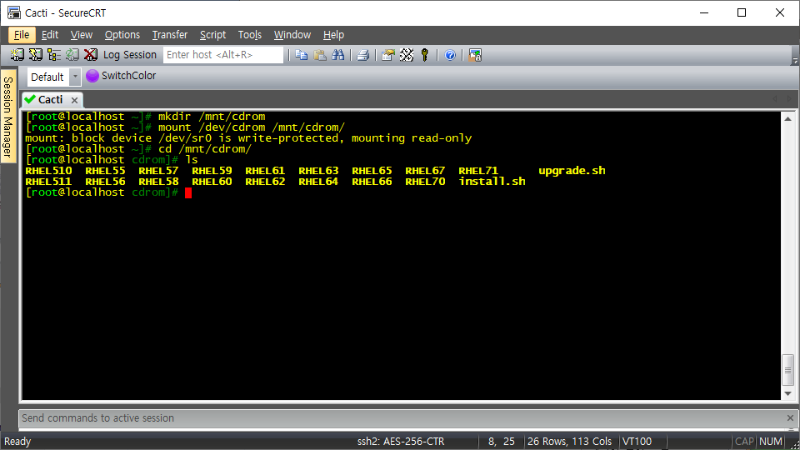Click the Help question mark icon
The image size is (800, 450).
pos(450,55)
